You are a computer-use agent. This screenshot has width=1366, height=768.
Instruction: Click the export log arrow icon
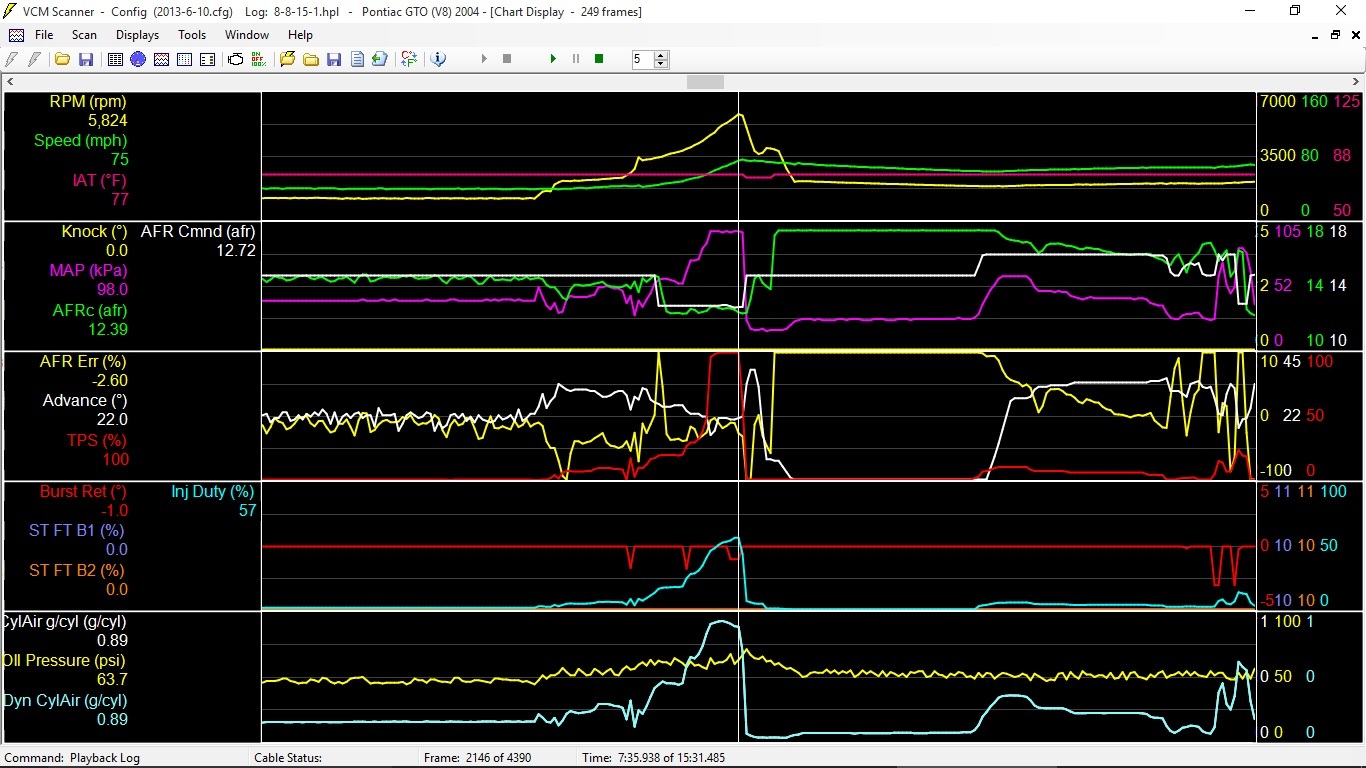(x=380, y=59)
